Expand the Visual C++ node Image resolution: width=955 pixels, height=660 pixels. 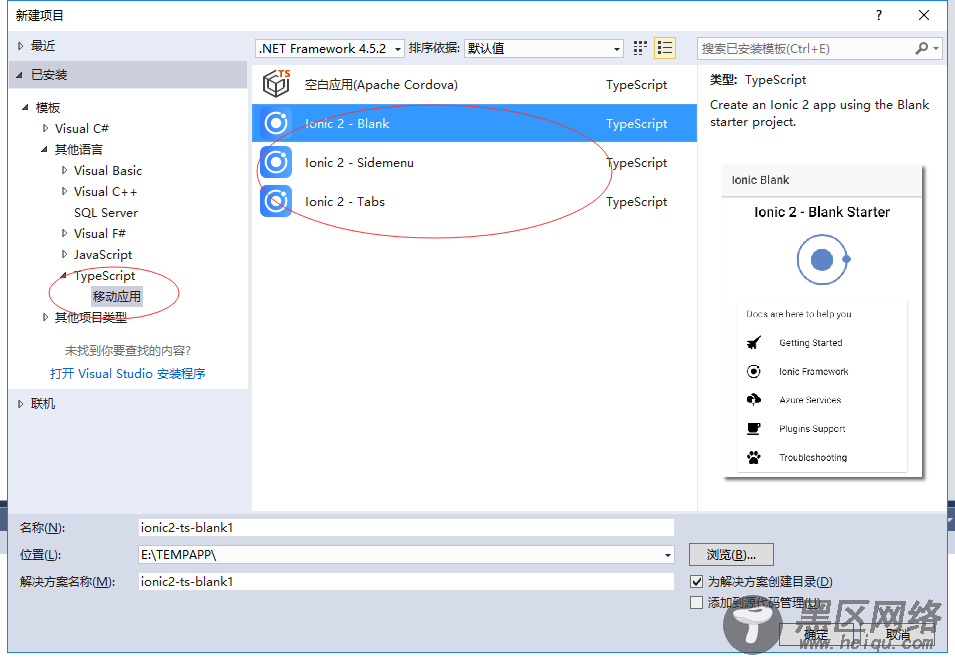pos(64,191)
